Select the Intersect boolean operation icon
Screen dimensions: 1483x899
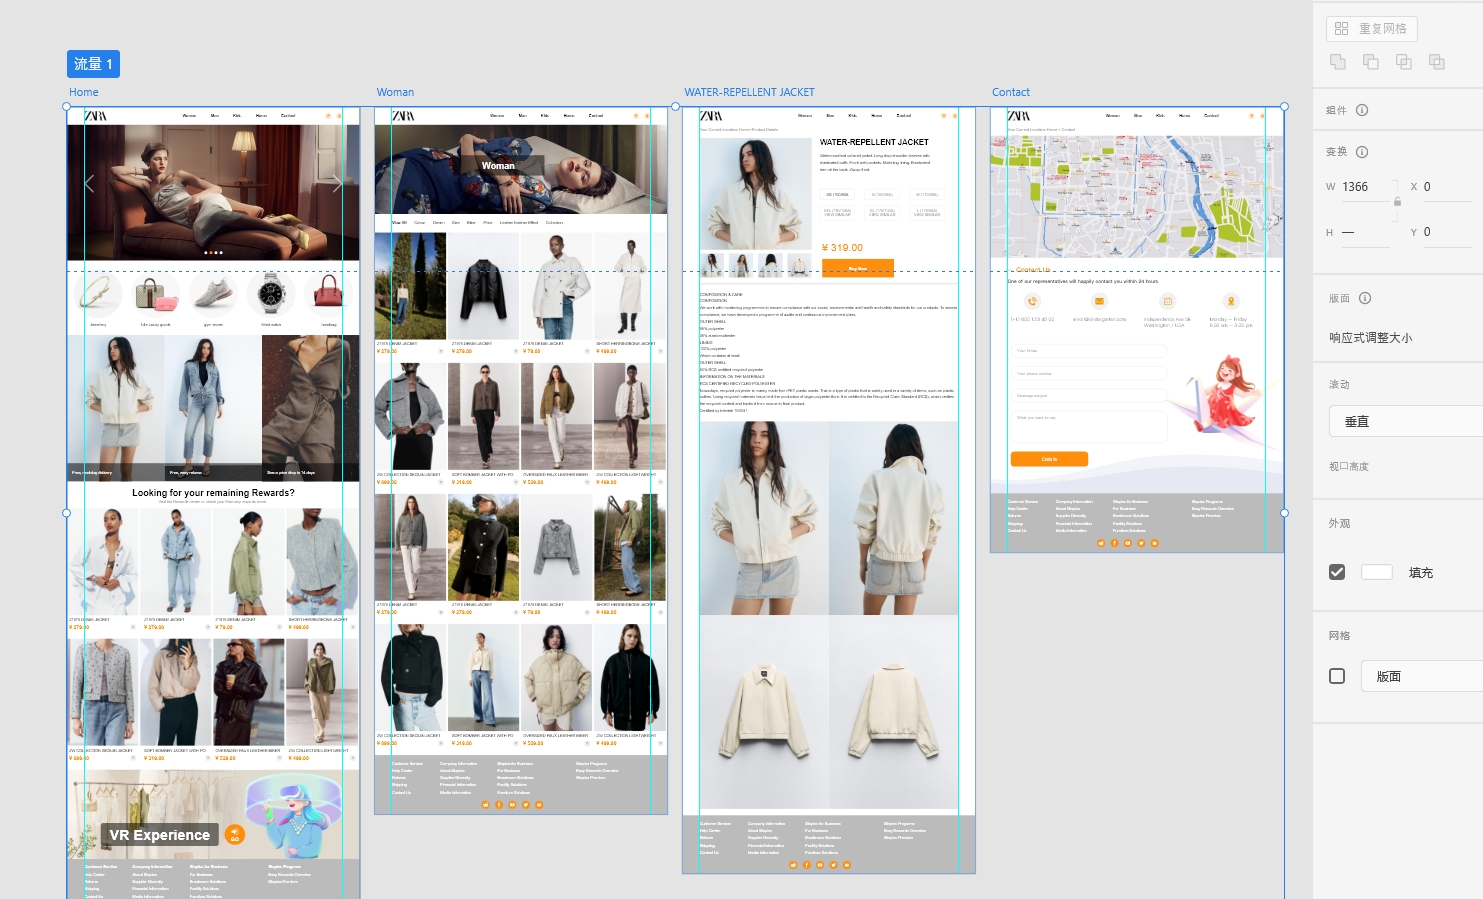(x=1403, y=62)
